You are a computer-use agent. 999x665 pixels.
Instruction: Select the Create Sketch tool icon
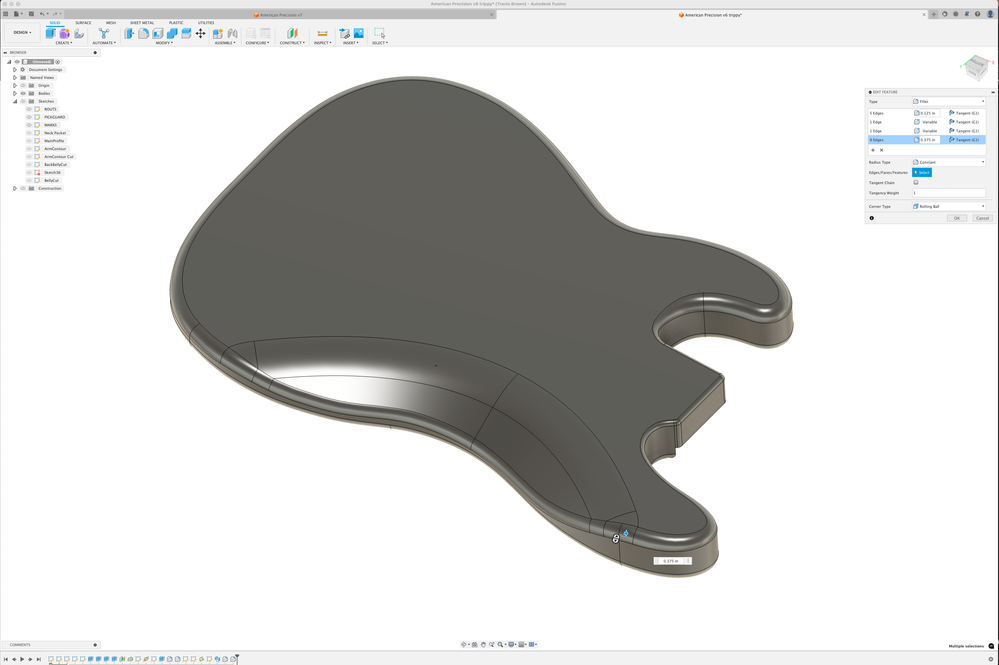pyautogui.click(x=78, y=33)
